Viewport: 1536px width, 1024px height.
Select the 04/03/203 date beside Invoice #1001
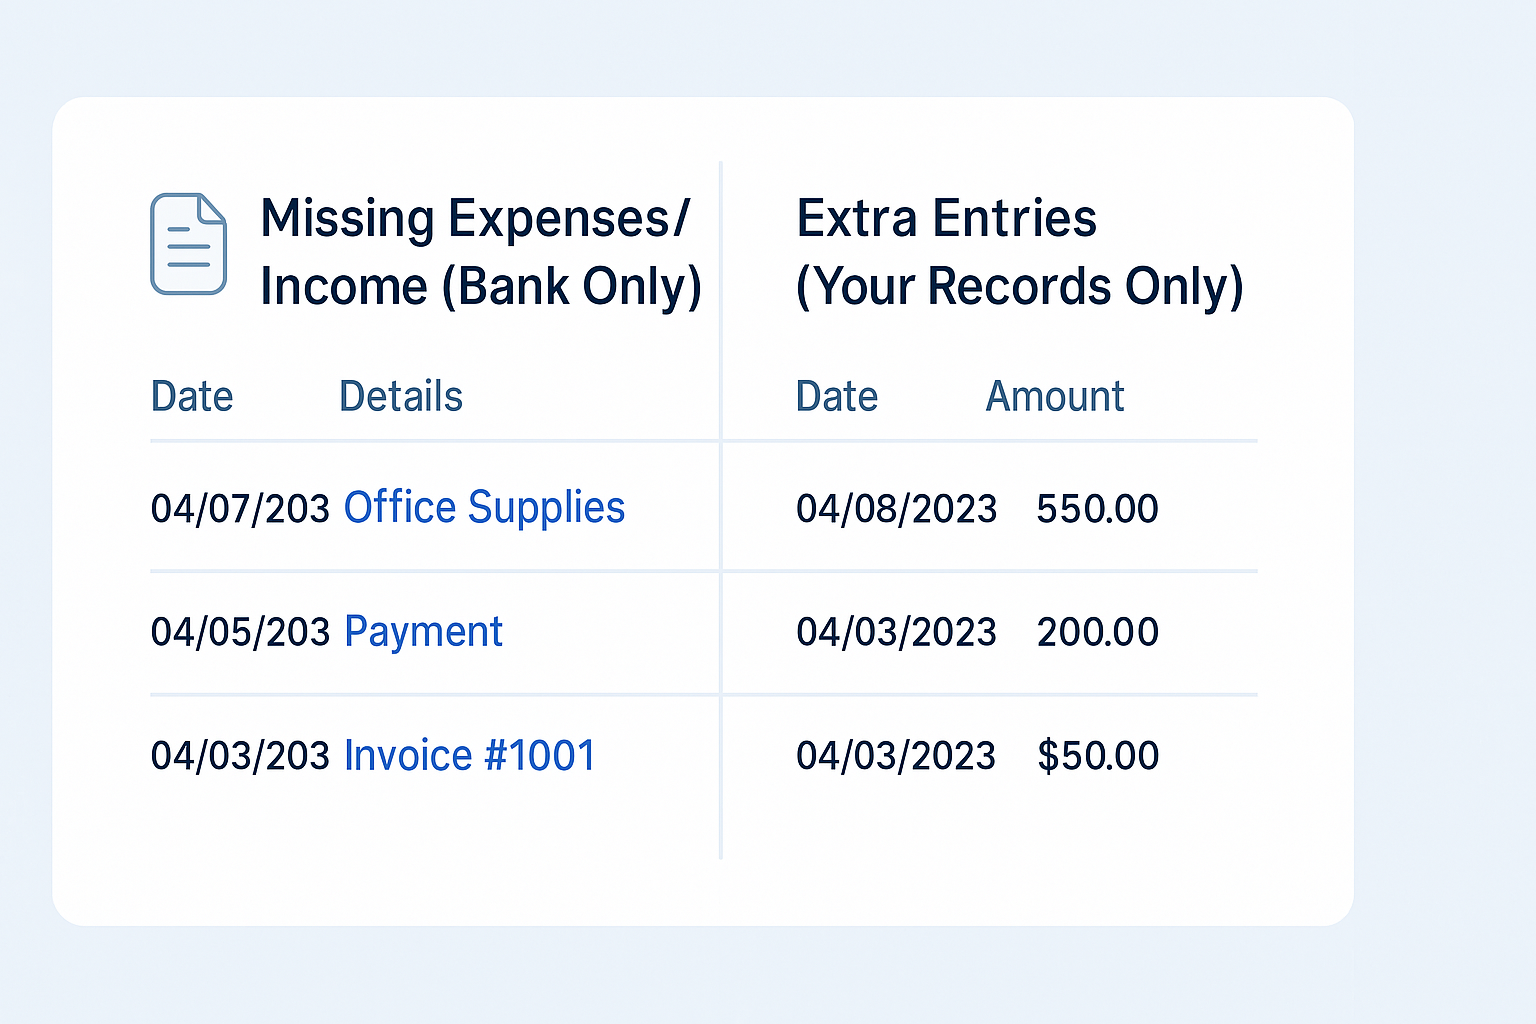[x=240, y=756]
